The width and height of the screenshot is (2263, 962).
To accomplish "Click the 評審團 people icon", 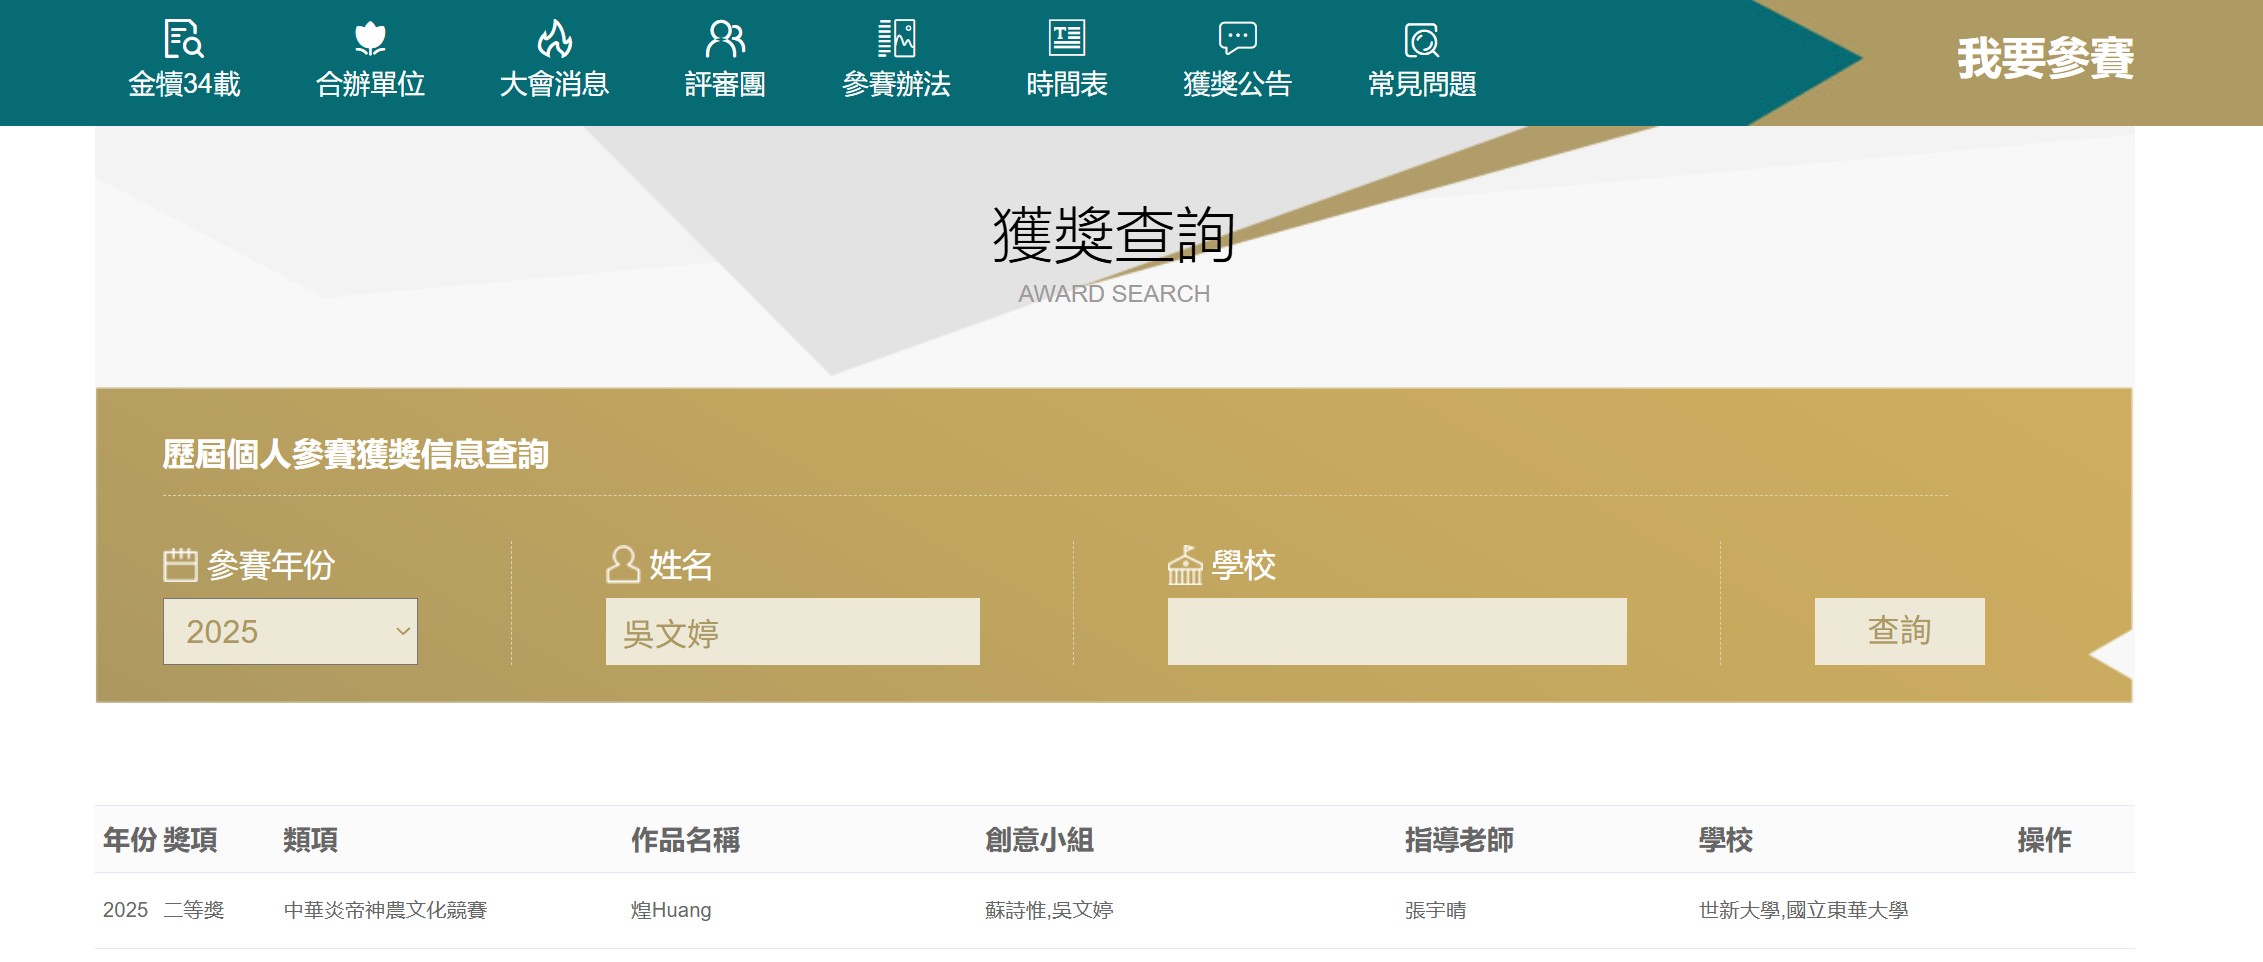I will point(725,39).
